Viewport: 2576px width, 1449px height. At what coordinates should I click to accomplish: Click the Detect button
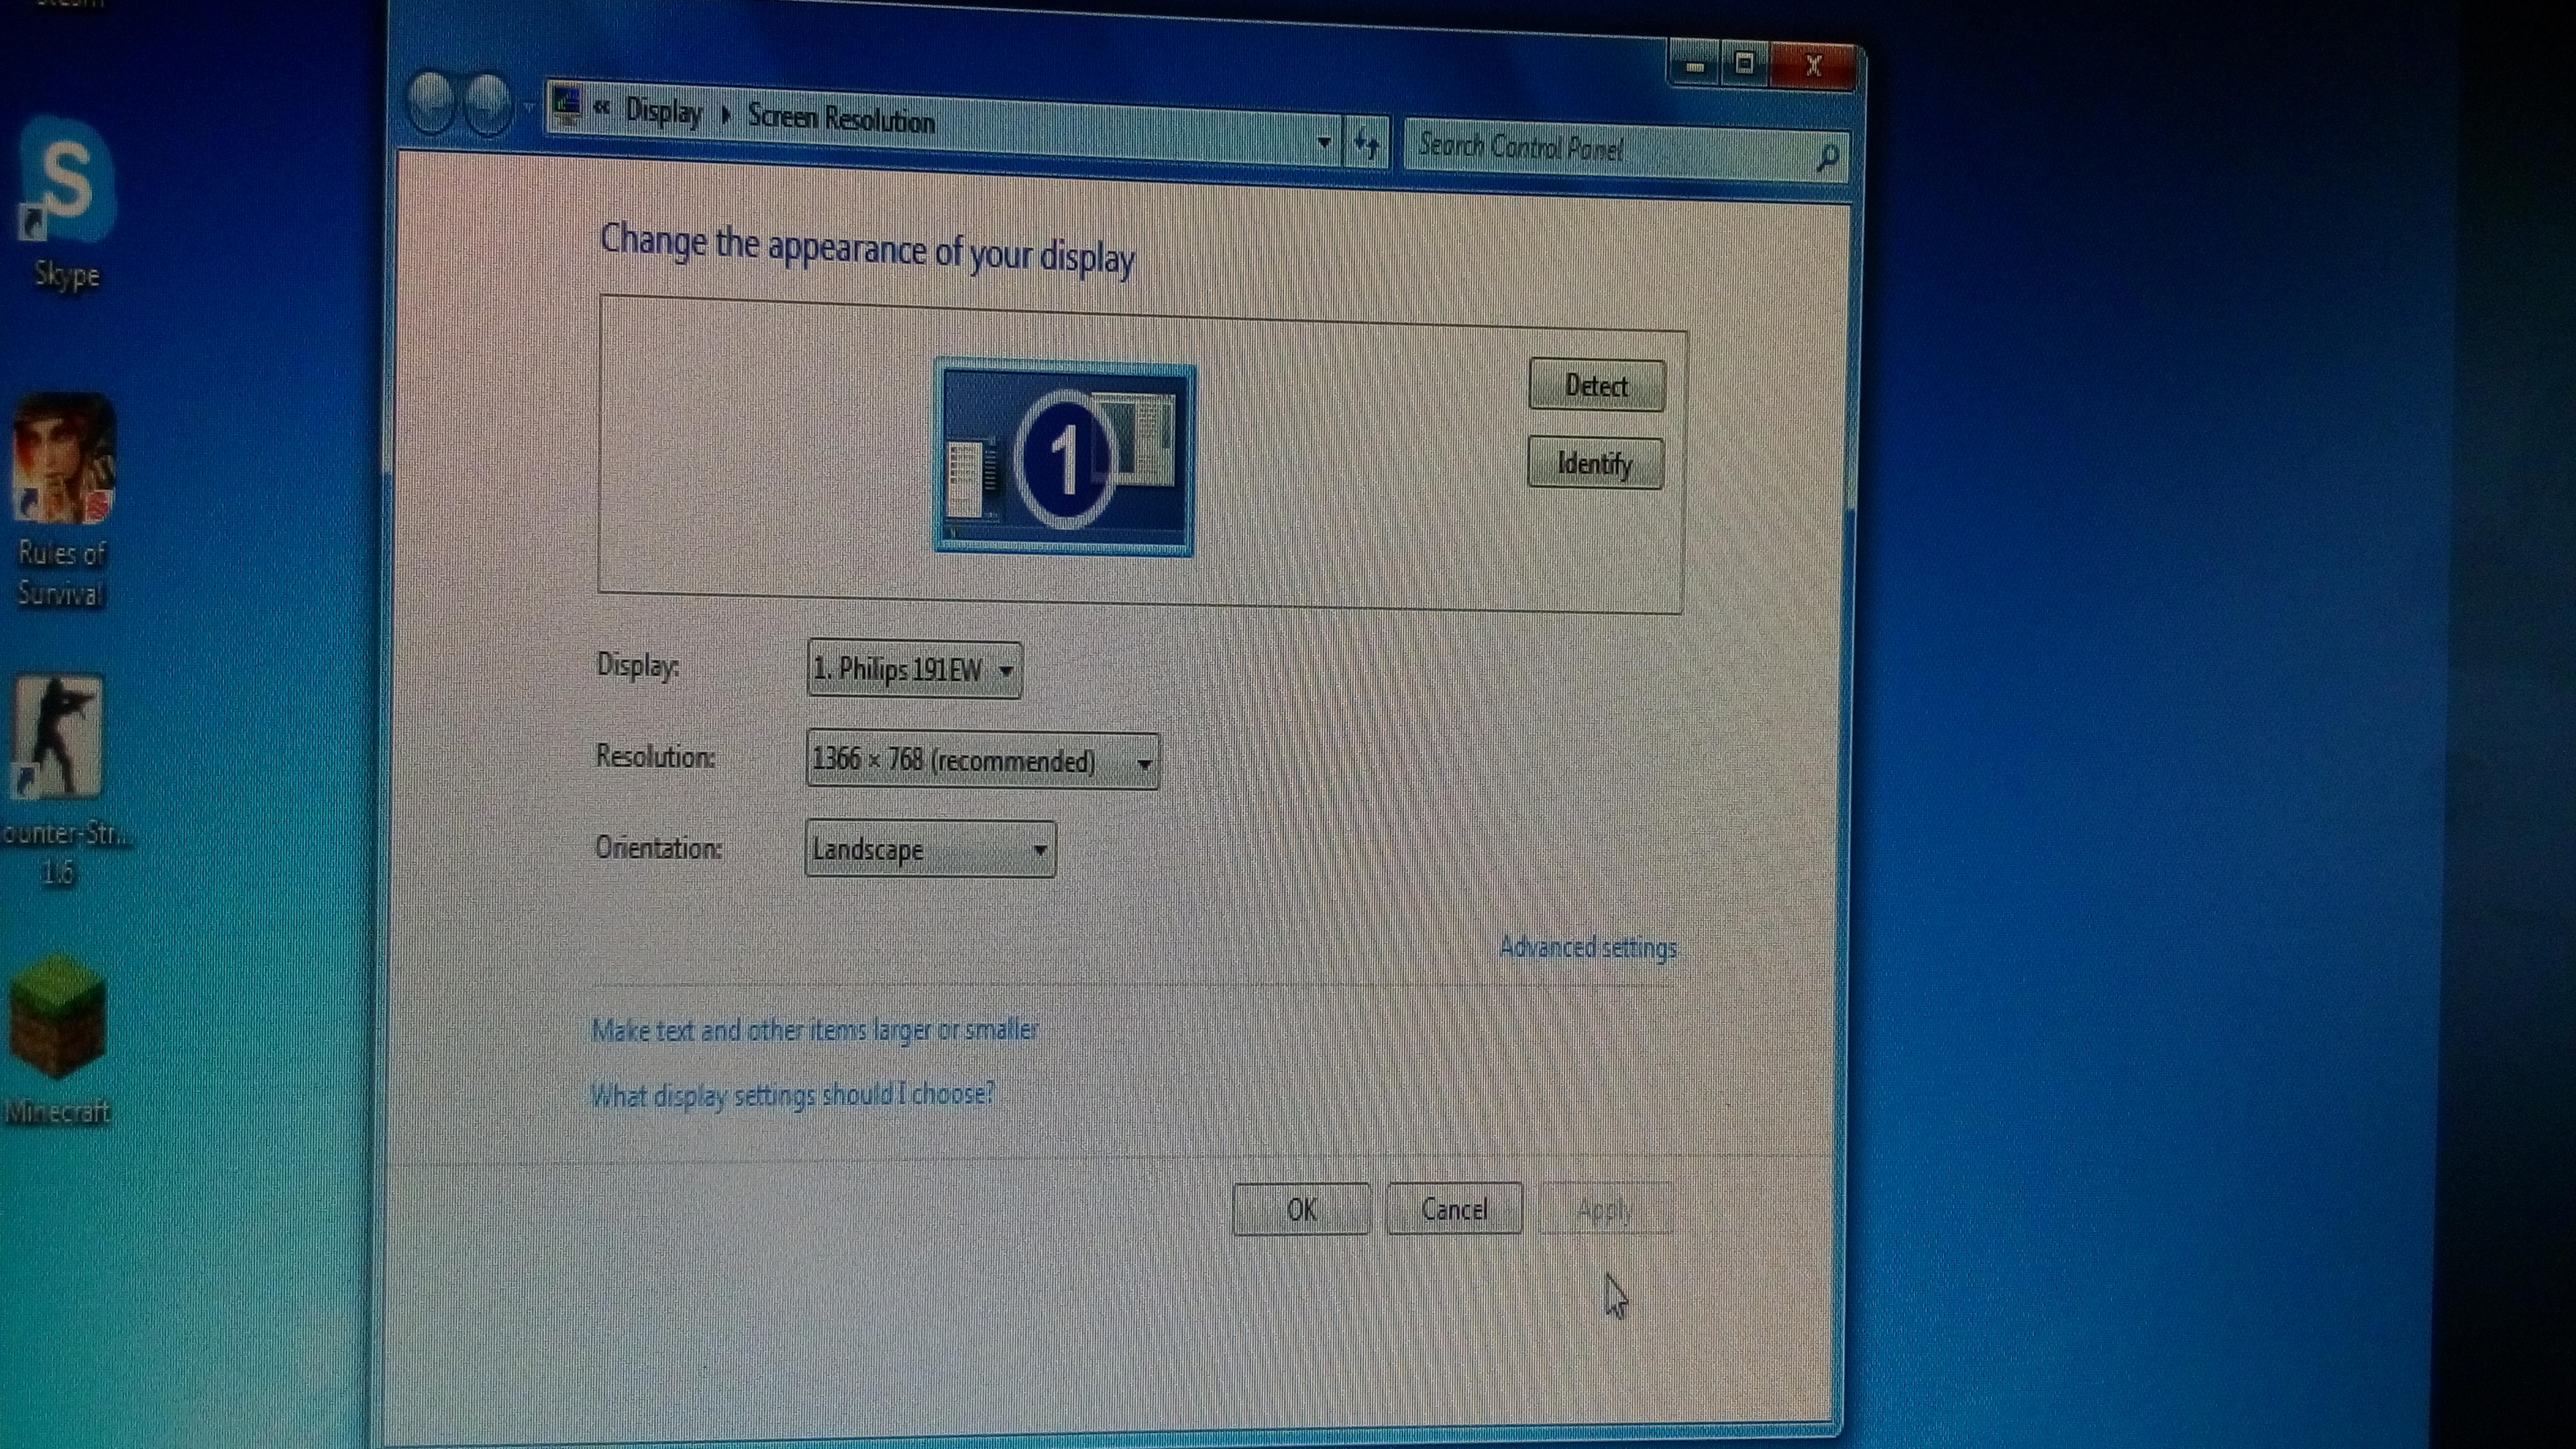tap(1596, 385)
